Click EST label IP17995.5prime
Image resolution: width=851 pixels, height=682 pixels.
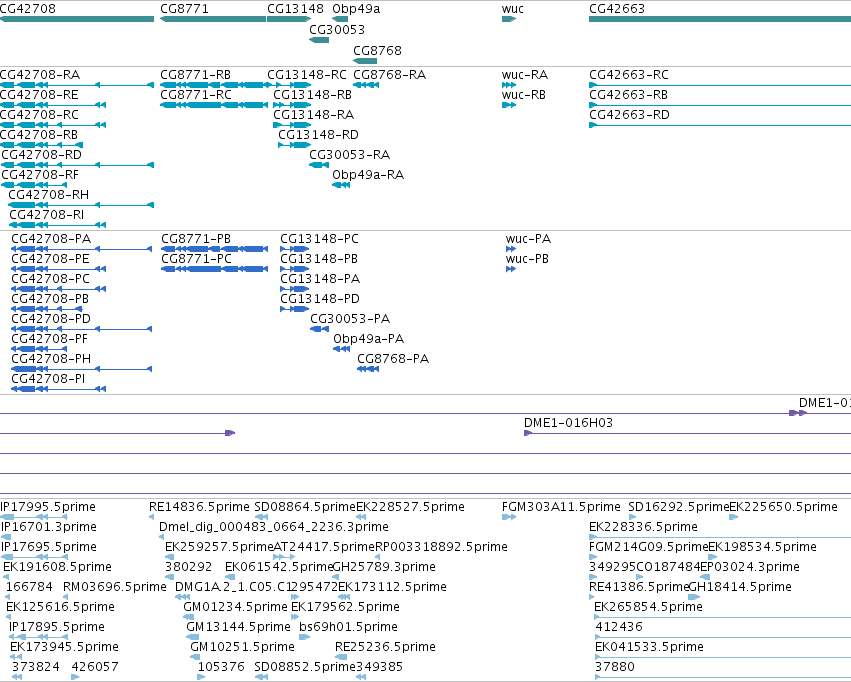point(48,507)
